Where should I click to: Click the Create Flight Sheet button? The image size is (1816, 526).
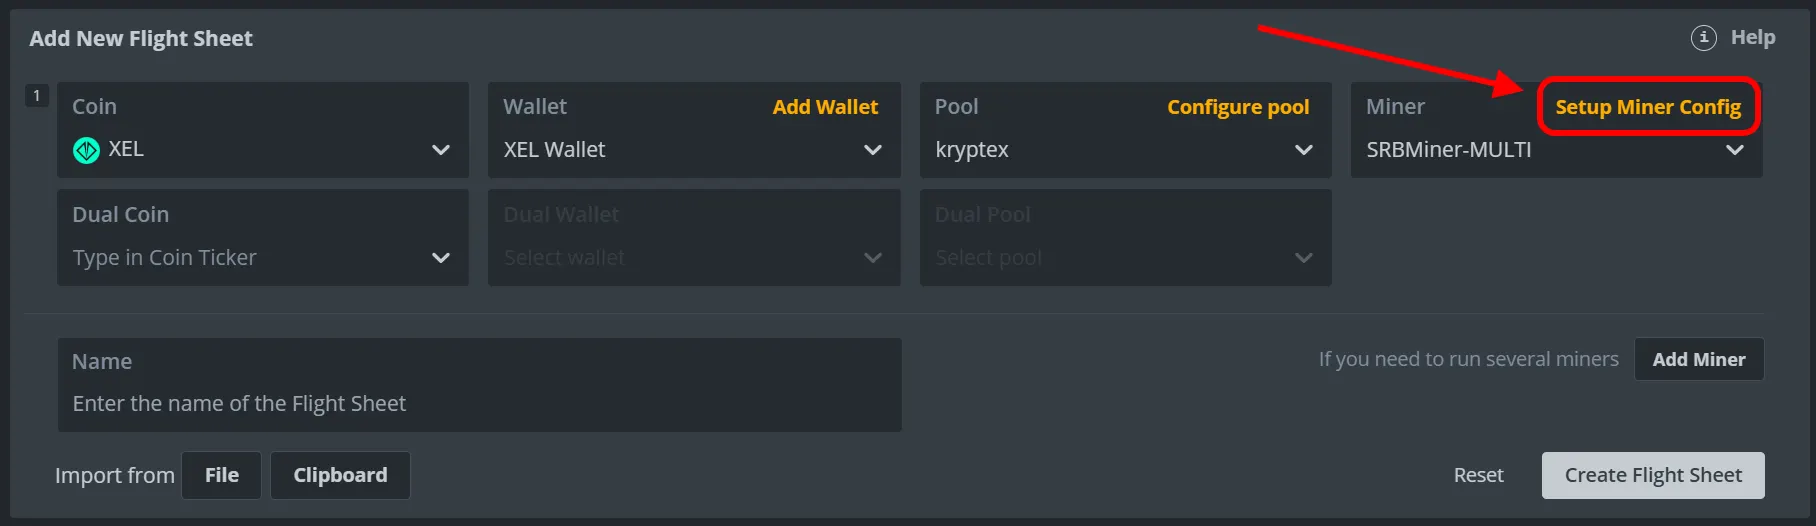tap(1652, 475)
